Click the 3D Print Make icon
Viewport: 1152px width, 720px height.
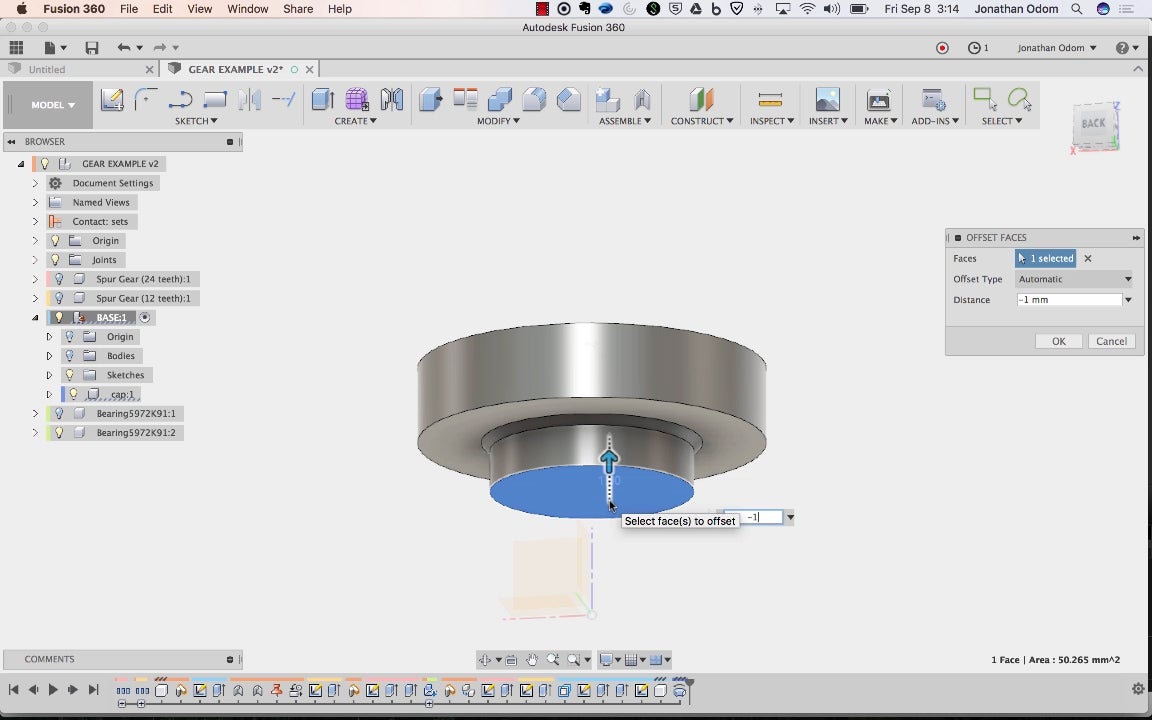coord(878,99)
